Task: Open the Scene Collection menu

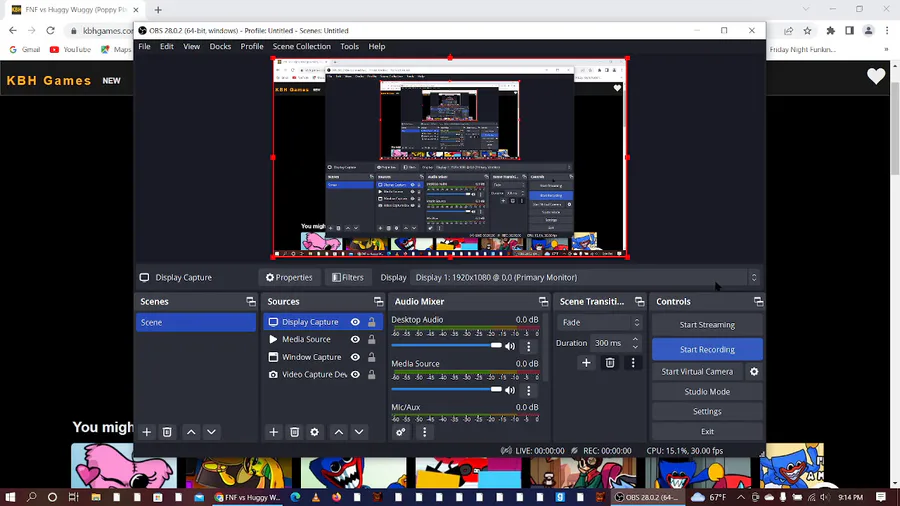Action: pos(301,46)
